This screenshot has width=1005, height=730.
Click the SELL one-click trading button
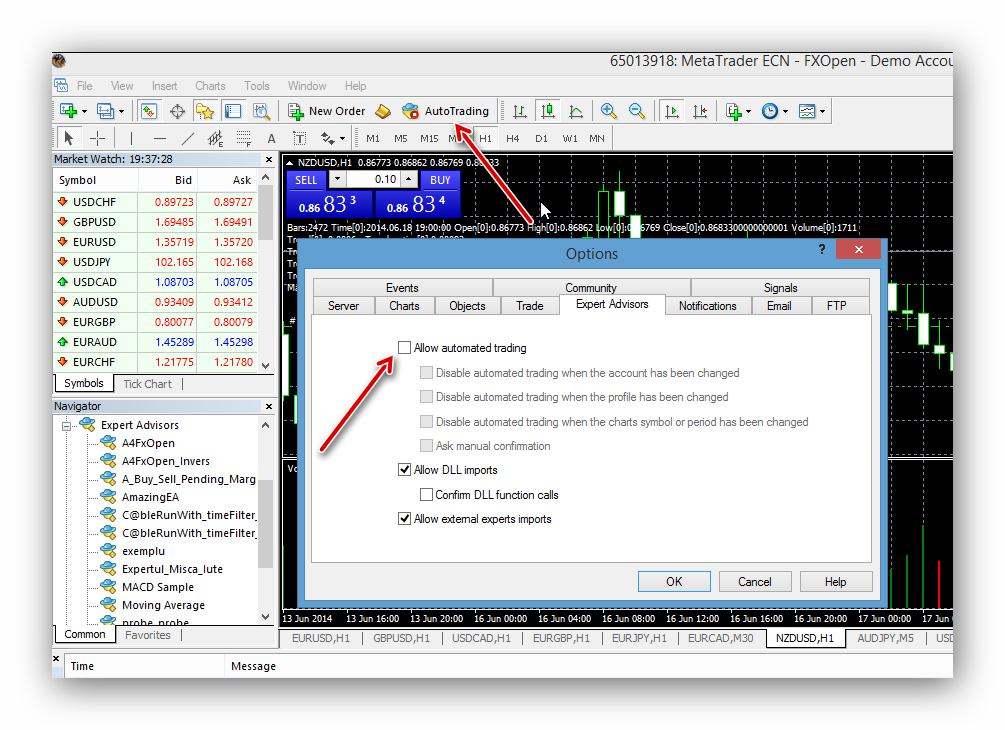click(x=306, y=180)
